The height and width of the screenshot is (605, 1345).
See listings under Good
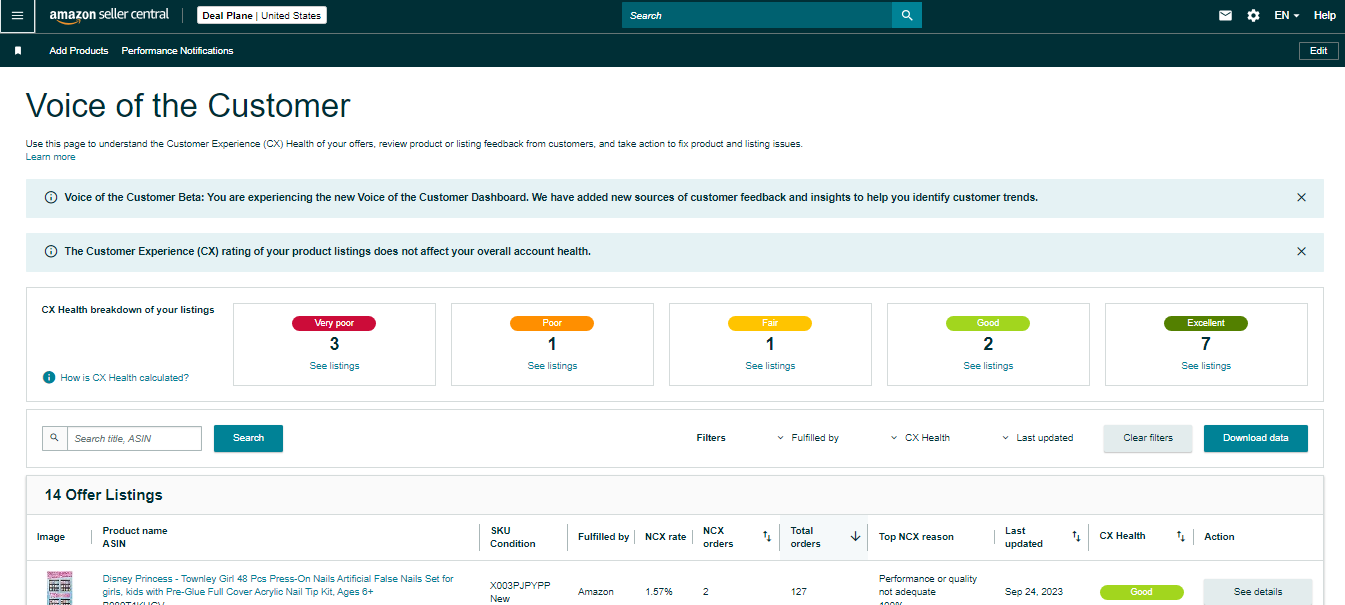point(988,366)
